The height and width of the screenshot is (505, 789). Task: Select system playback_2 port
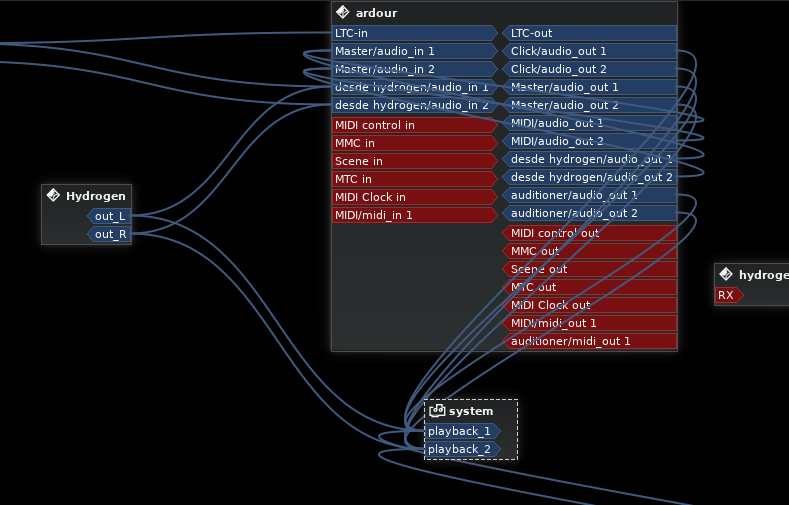[460, 449]
